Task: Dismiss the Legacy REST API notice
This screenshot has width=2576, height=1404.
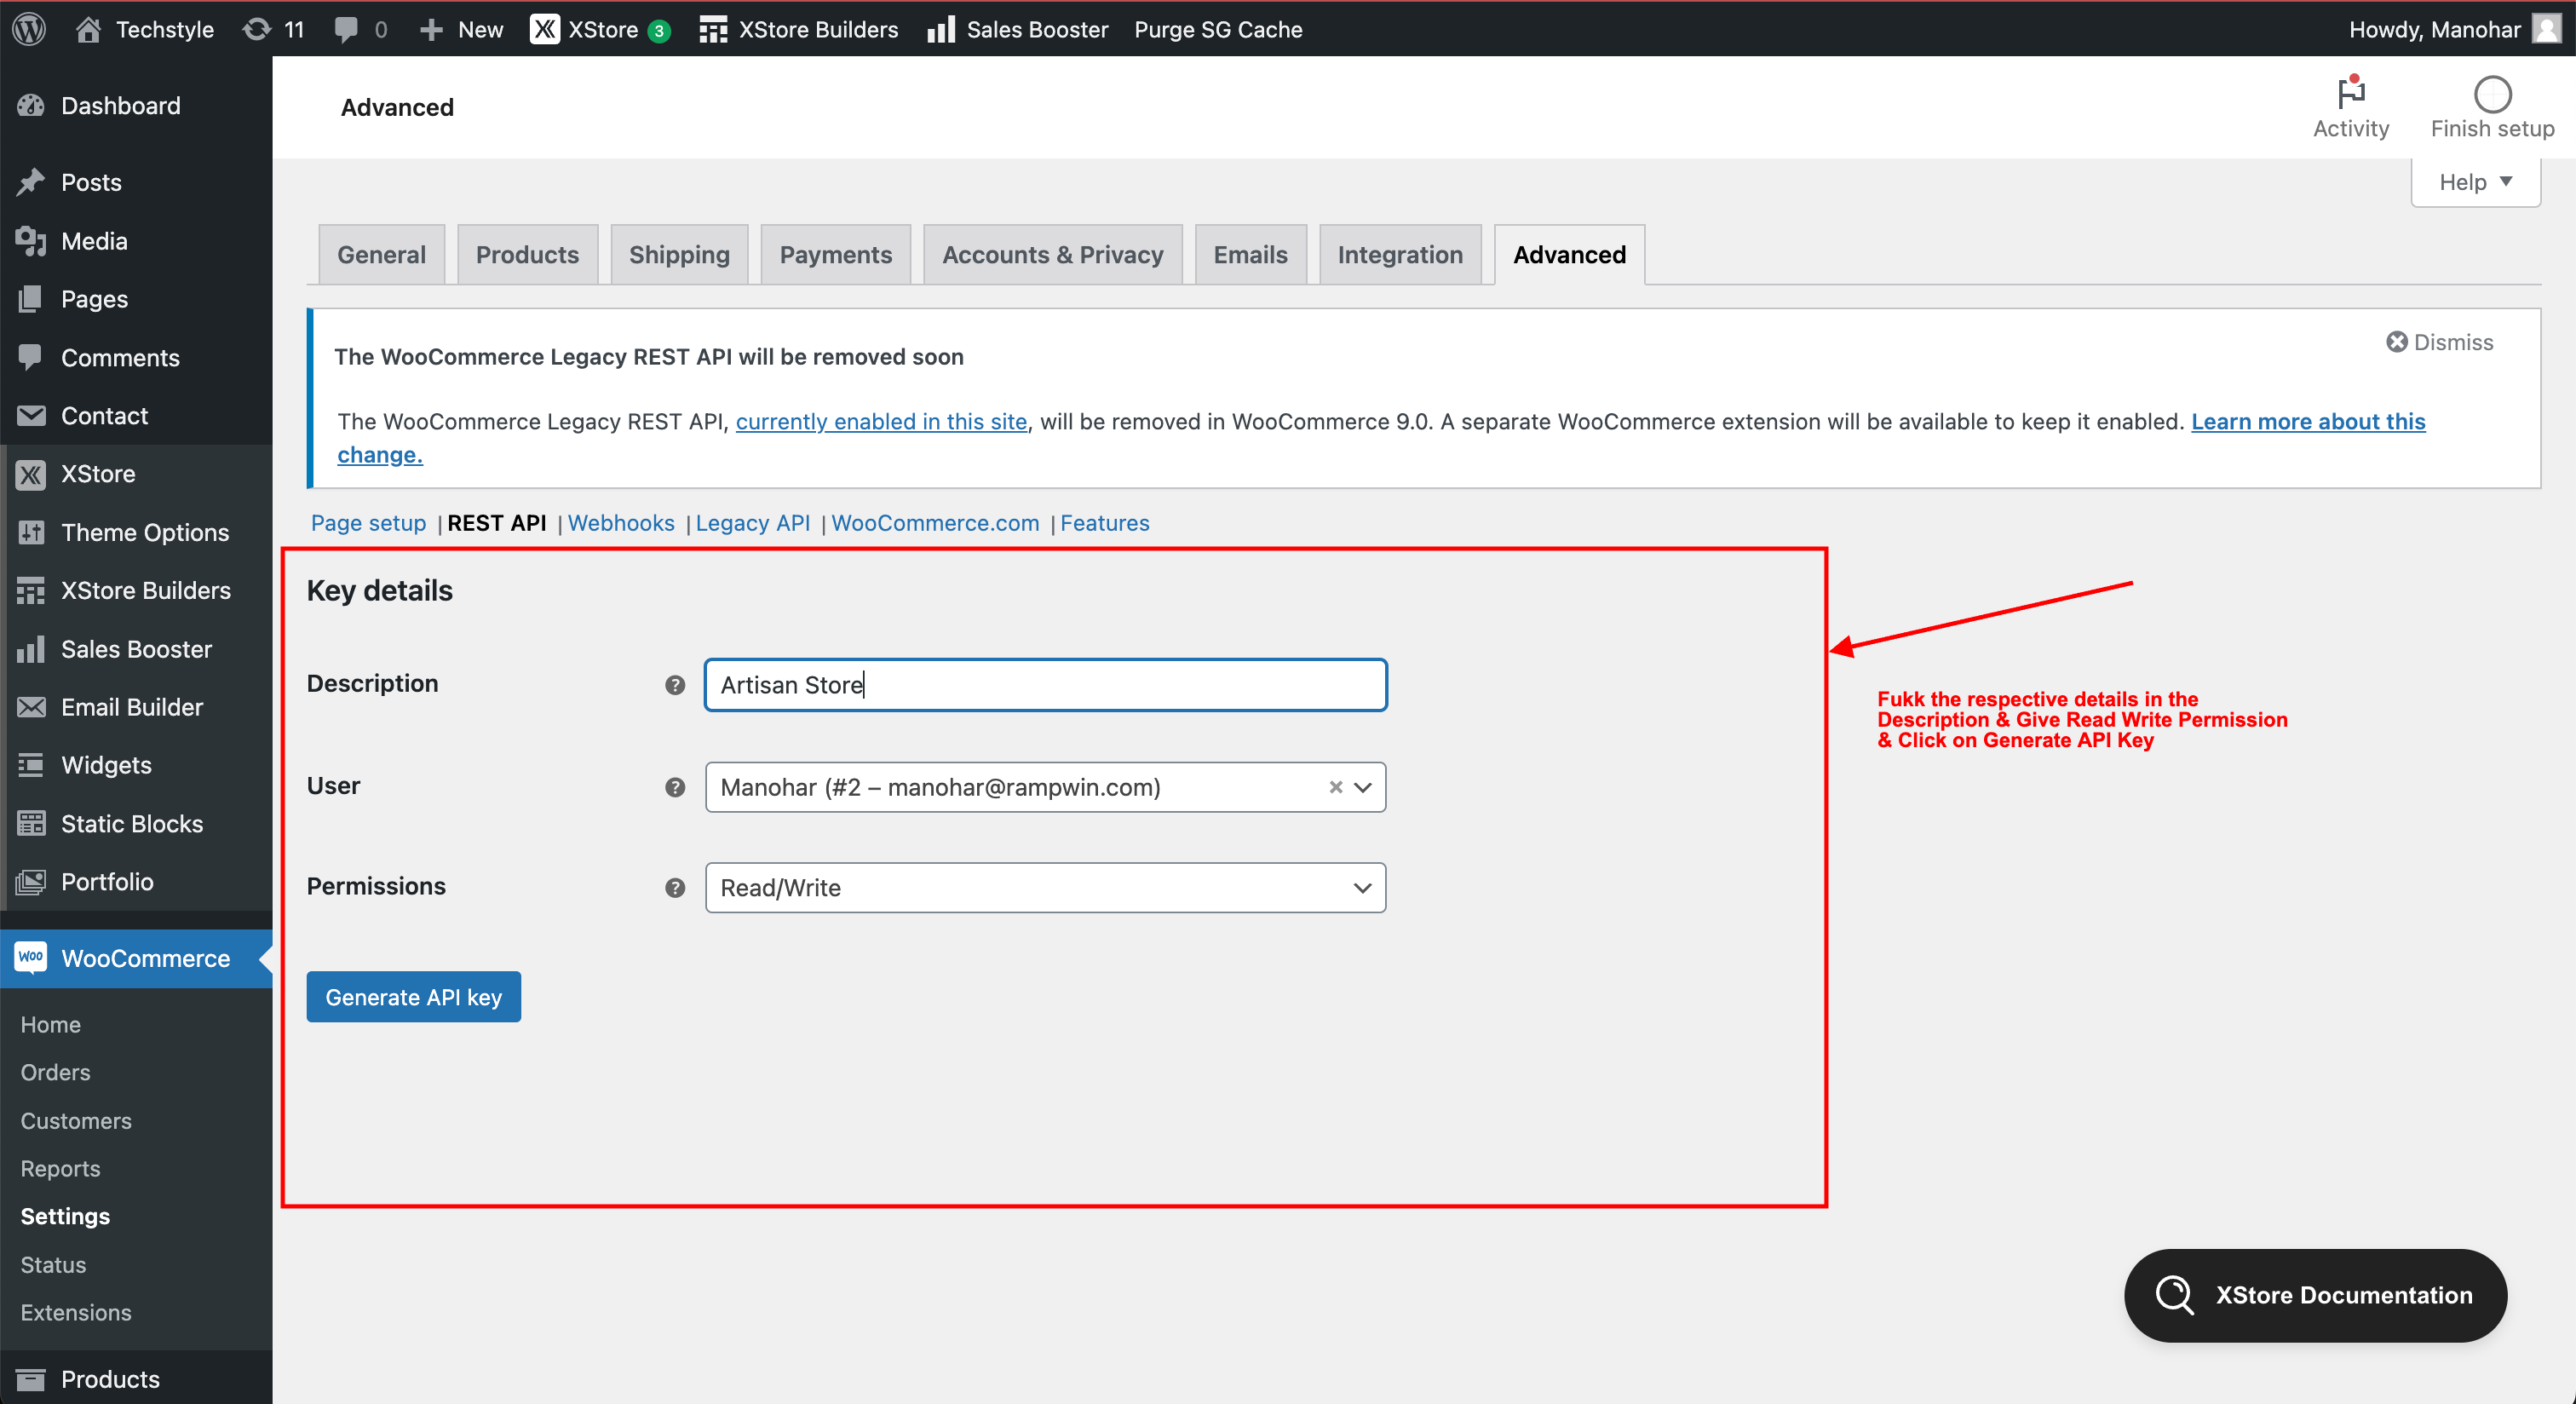Action: click(2439, 343)
